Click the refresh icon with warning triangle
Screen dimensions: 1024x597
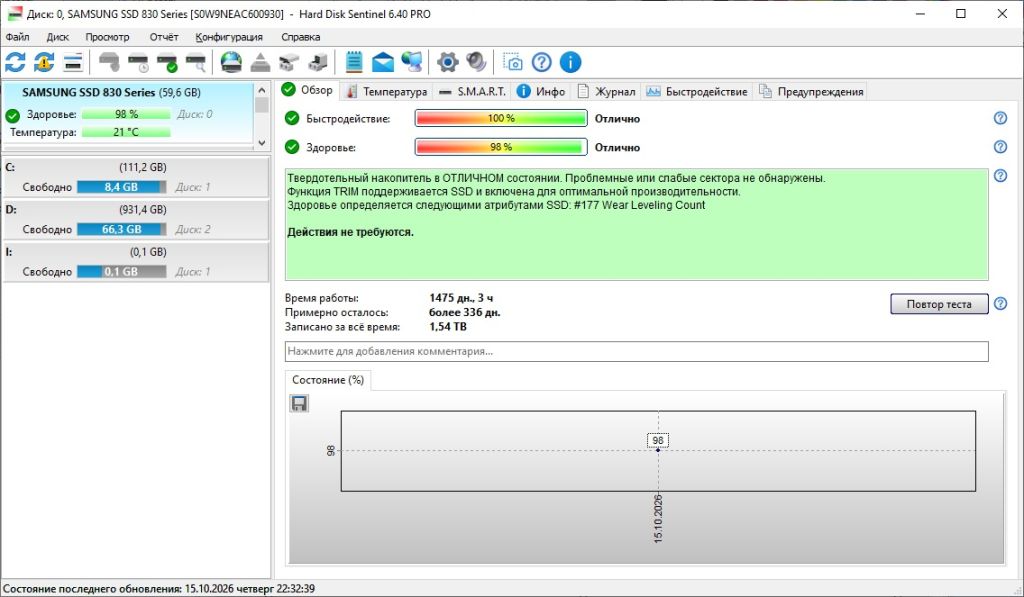pos(44,63)
